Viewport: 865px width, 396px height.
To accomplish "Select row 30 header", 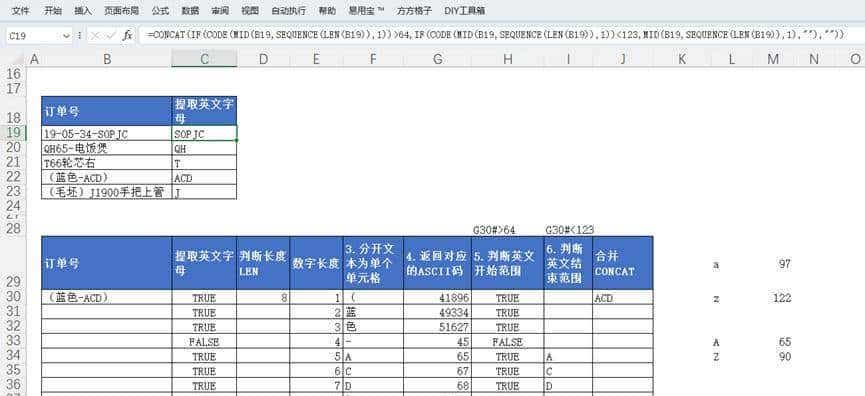I will tap(13, 297).
